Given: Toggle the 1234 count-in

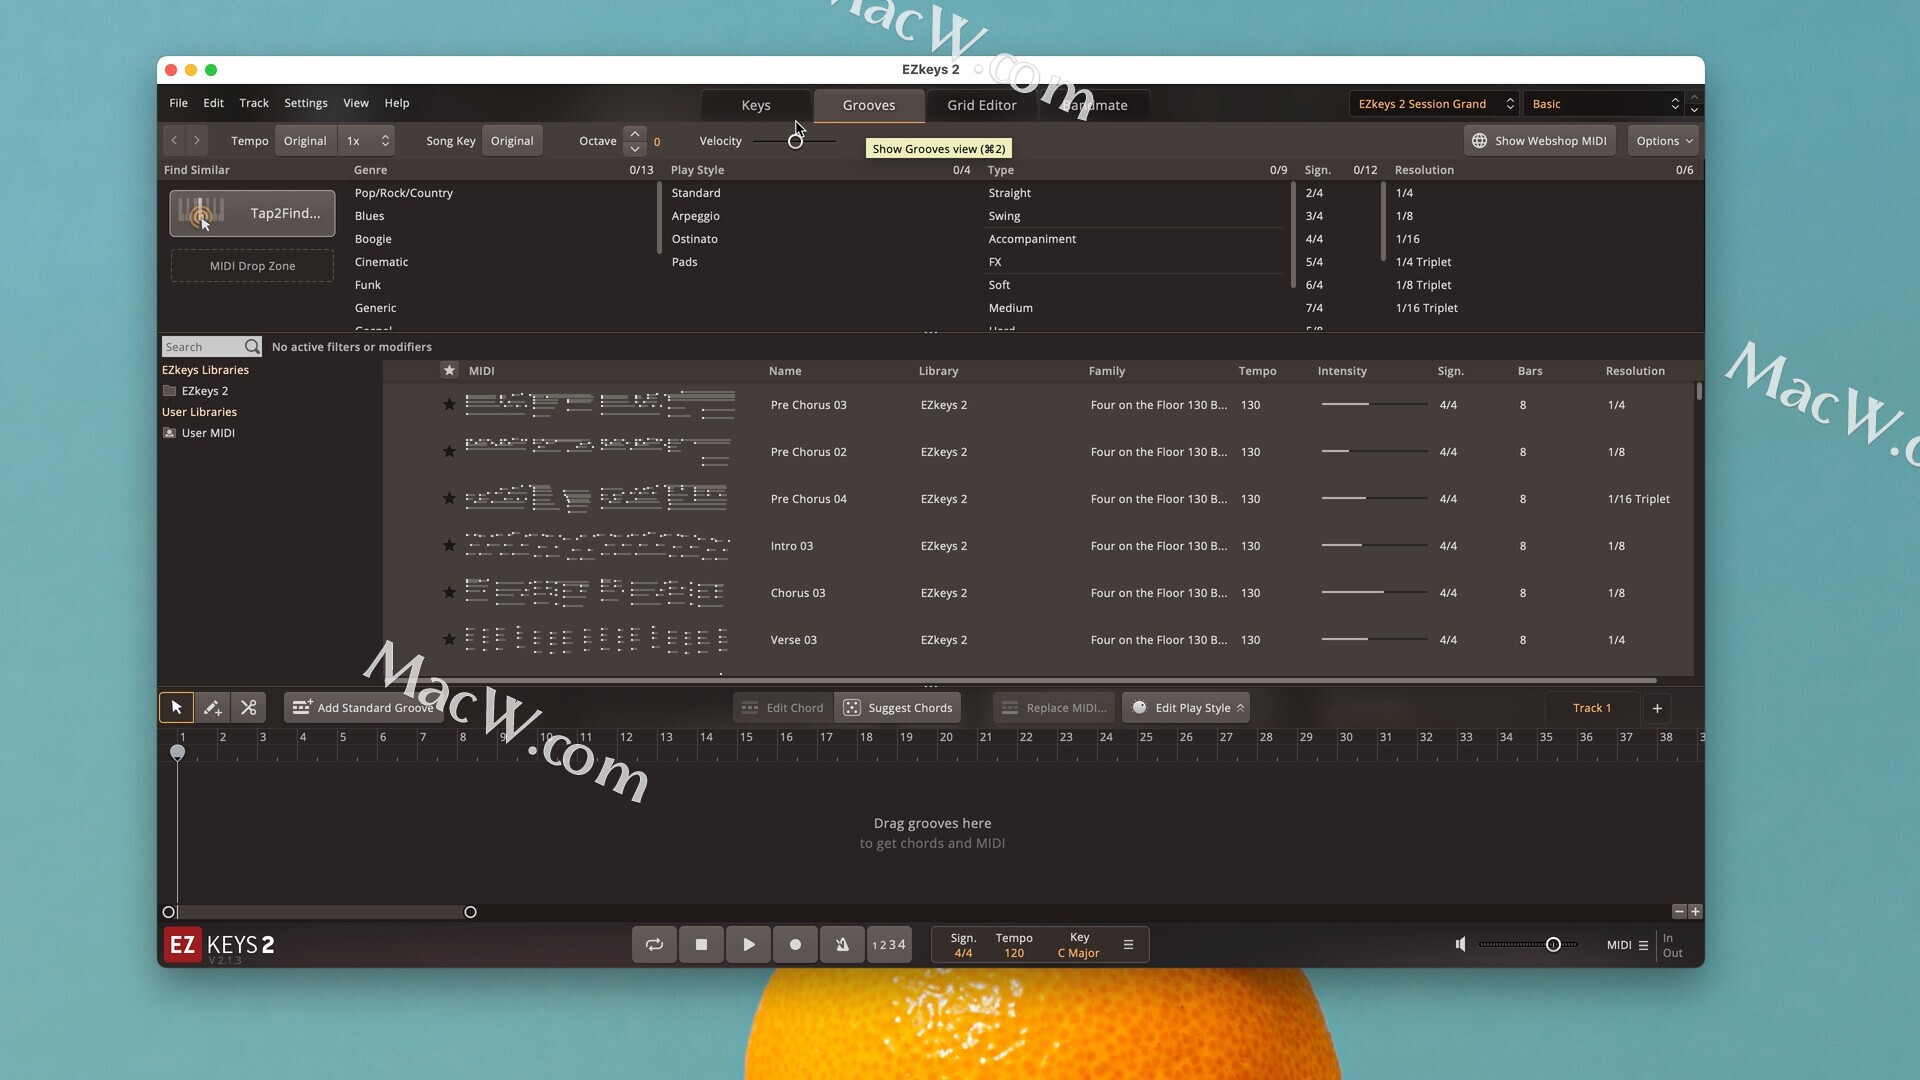Looking at the screenshot, I should pyautogui.click(x=889, y=945).
